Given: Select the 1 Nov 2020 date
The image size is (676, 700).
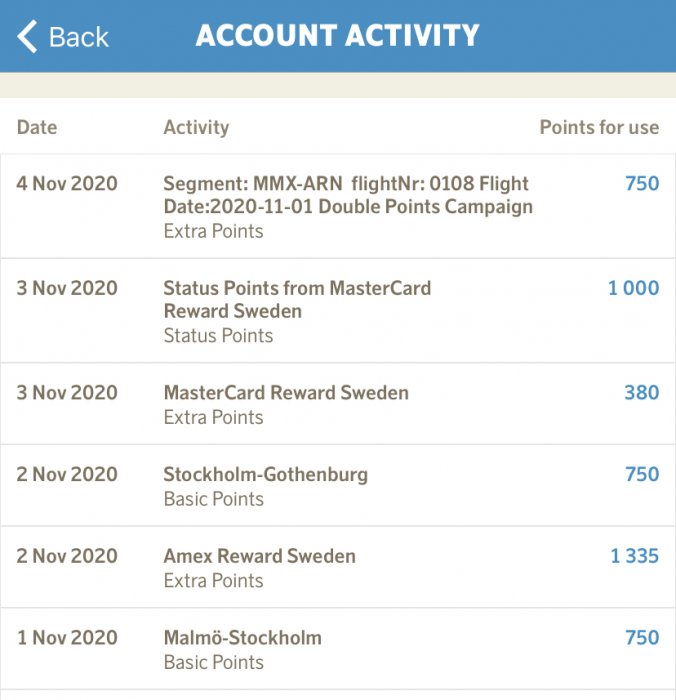Looking at the screenshot, I should coord(67,638).
